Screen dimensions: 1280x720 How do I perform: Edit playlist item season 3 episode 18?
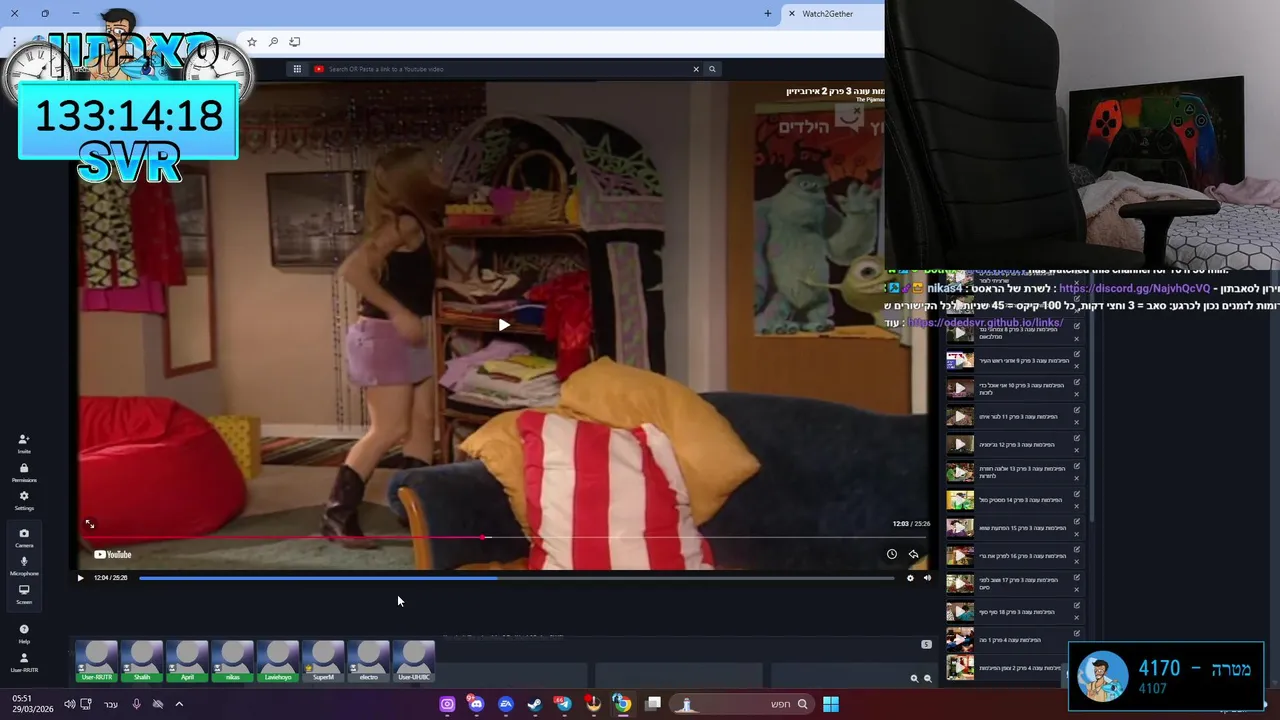coord(1077,606)
